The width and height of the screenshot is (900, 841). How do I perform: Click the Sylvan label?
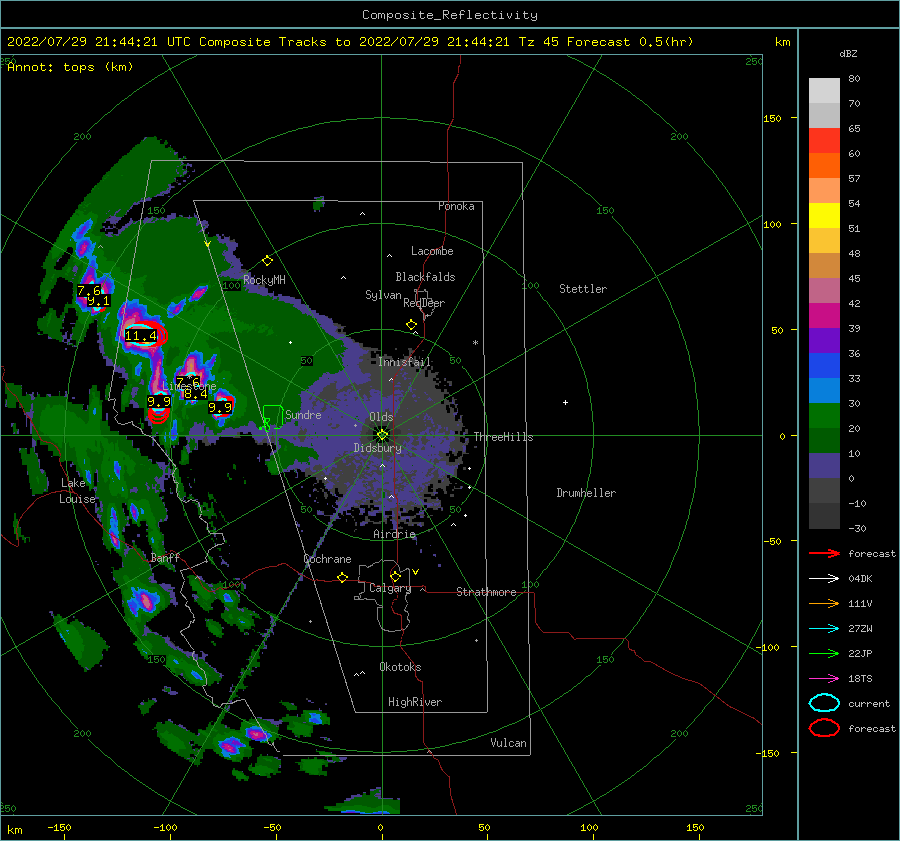point(383,295)
